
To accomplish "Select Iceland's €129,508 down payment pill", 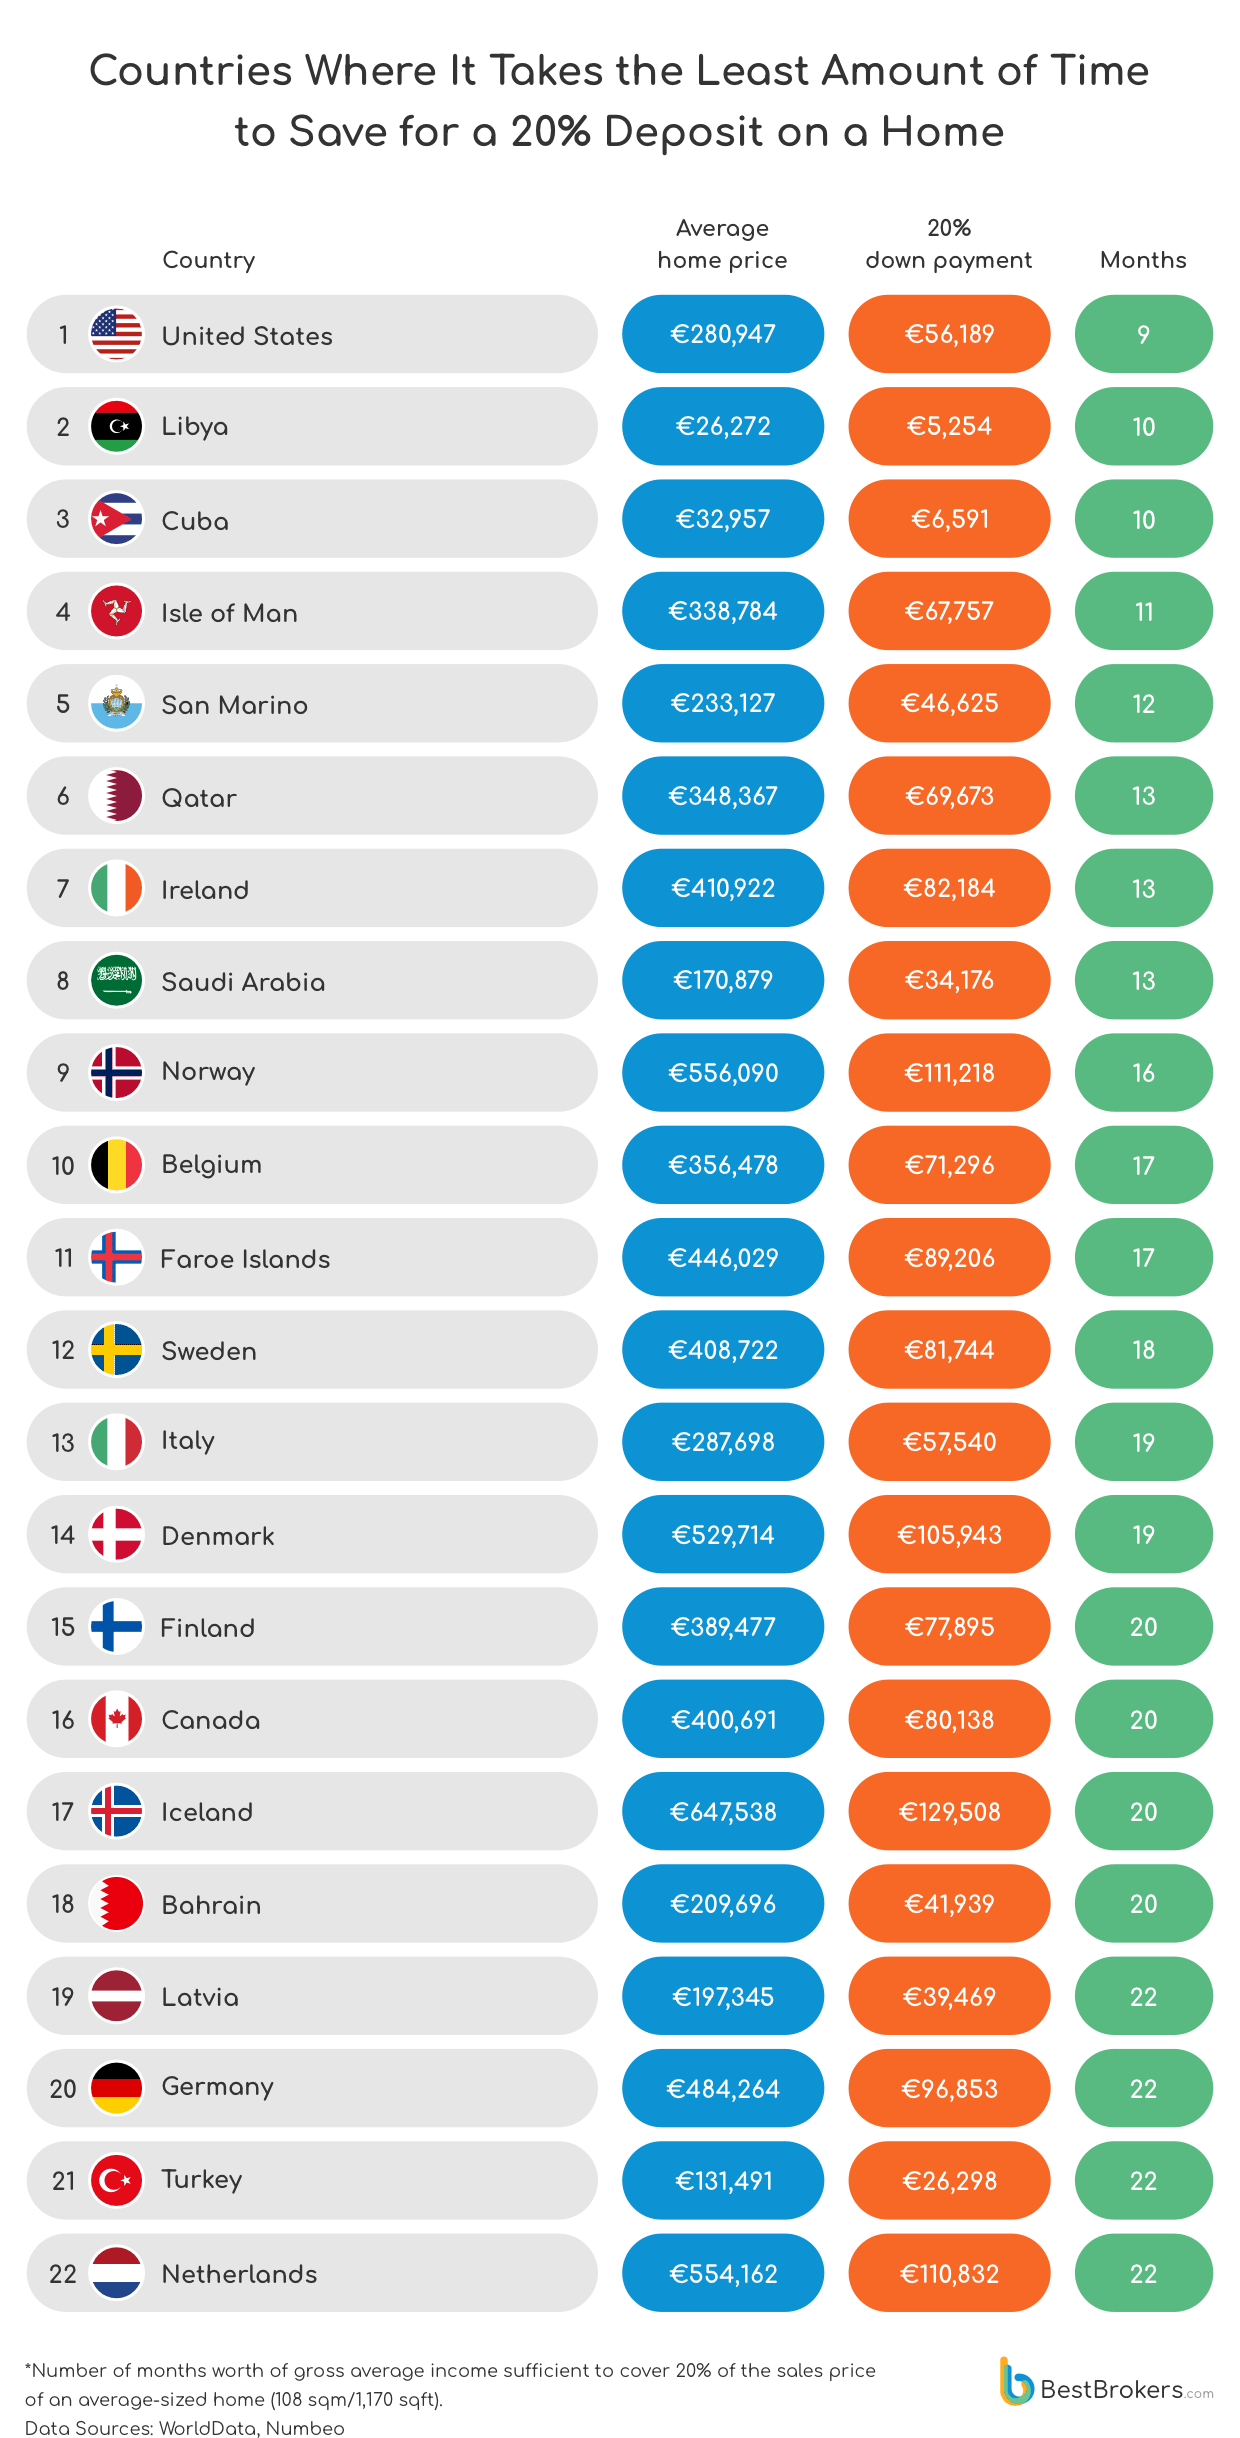I will pos(949,1811).
